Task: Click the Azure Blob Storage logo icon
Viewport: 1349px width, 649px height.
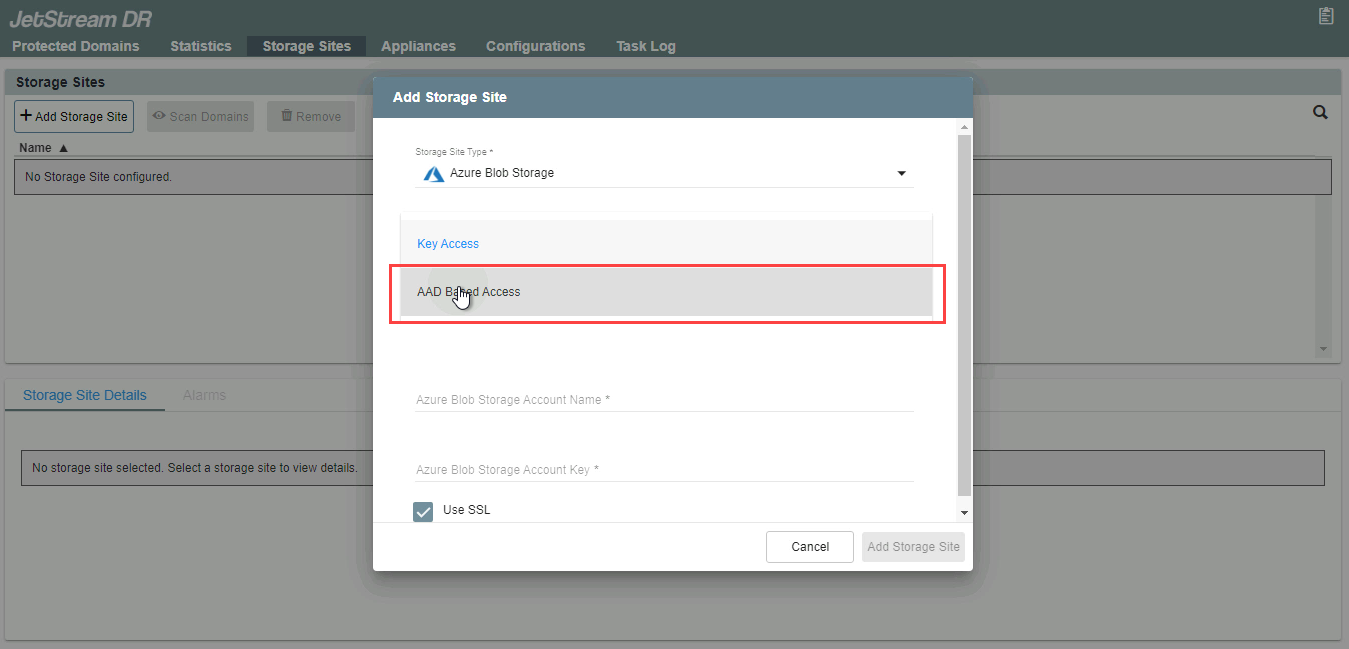Action: click(x=433, y=173)
